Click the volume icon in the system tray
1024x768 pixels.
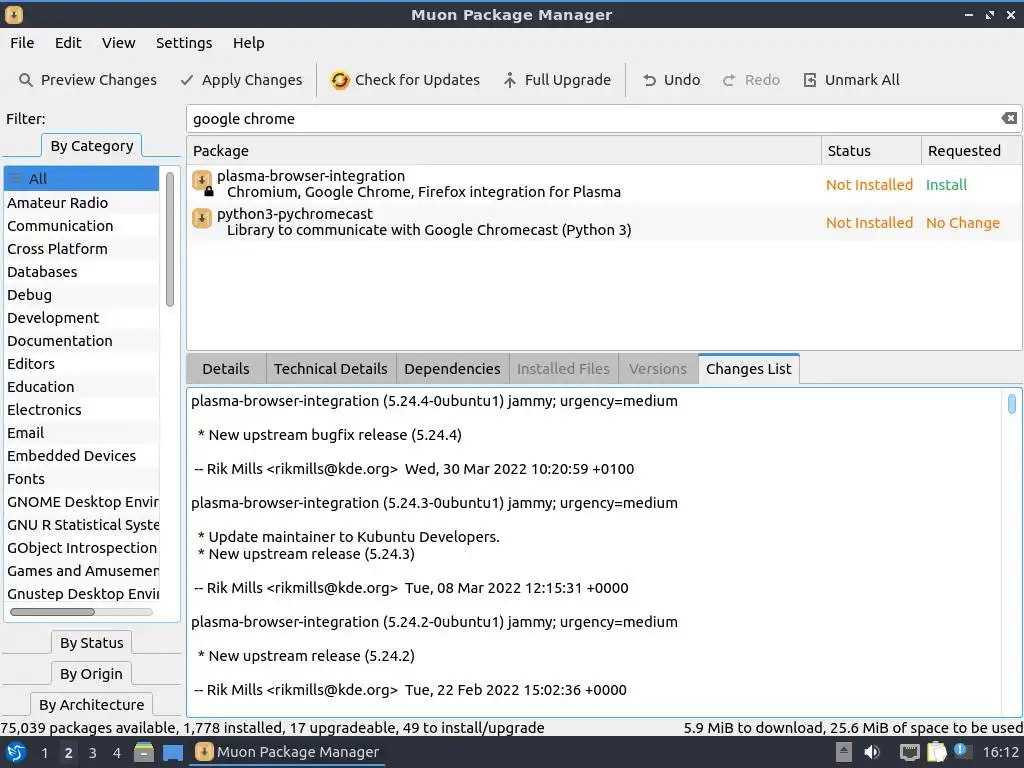872,752
